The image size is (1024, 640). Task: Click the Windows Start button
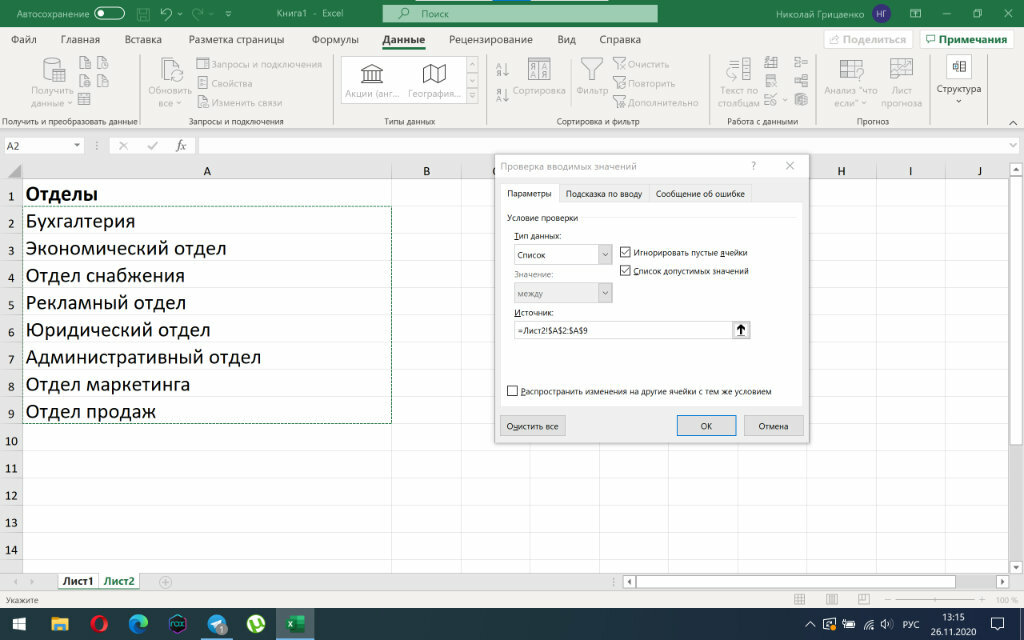tap(18, 624)
